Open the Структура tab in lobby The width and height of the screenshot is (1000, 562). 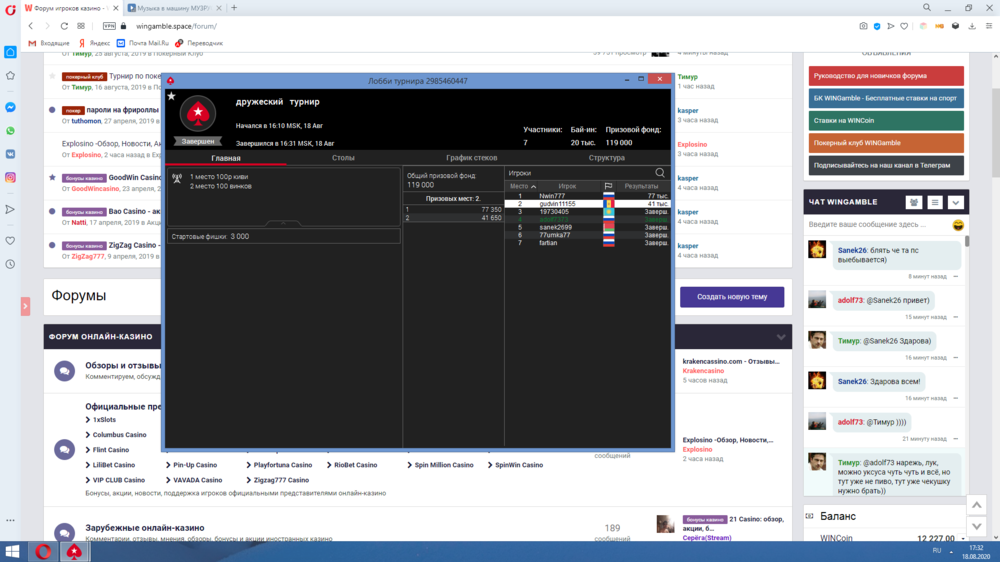(606, 158)
